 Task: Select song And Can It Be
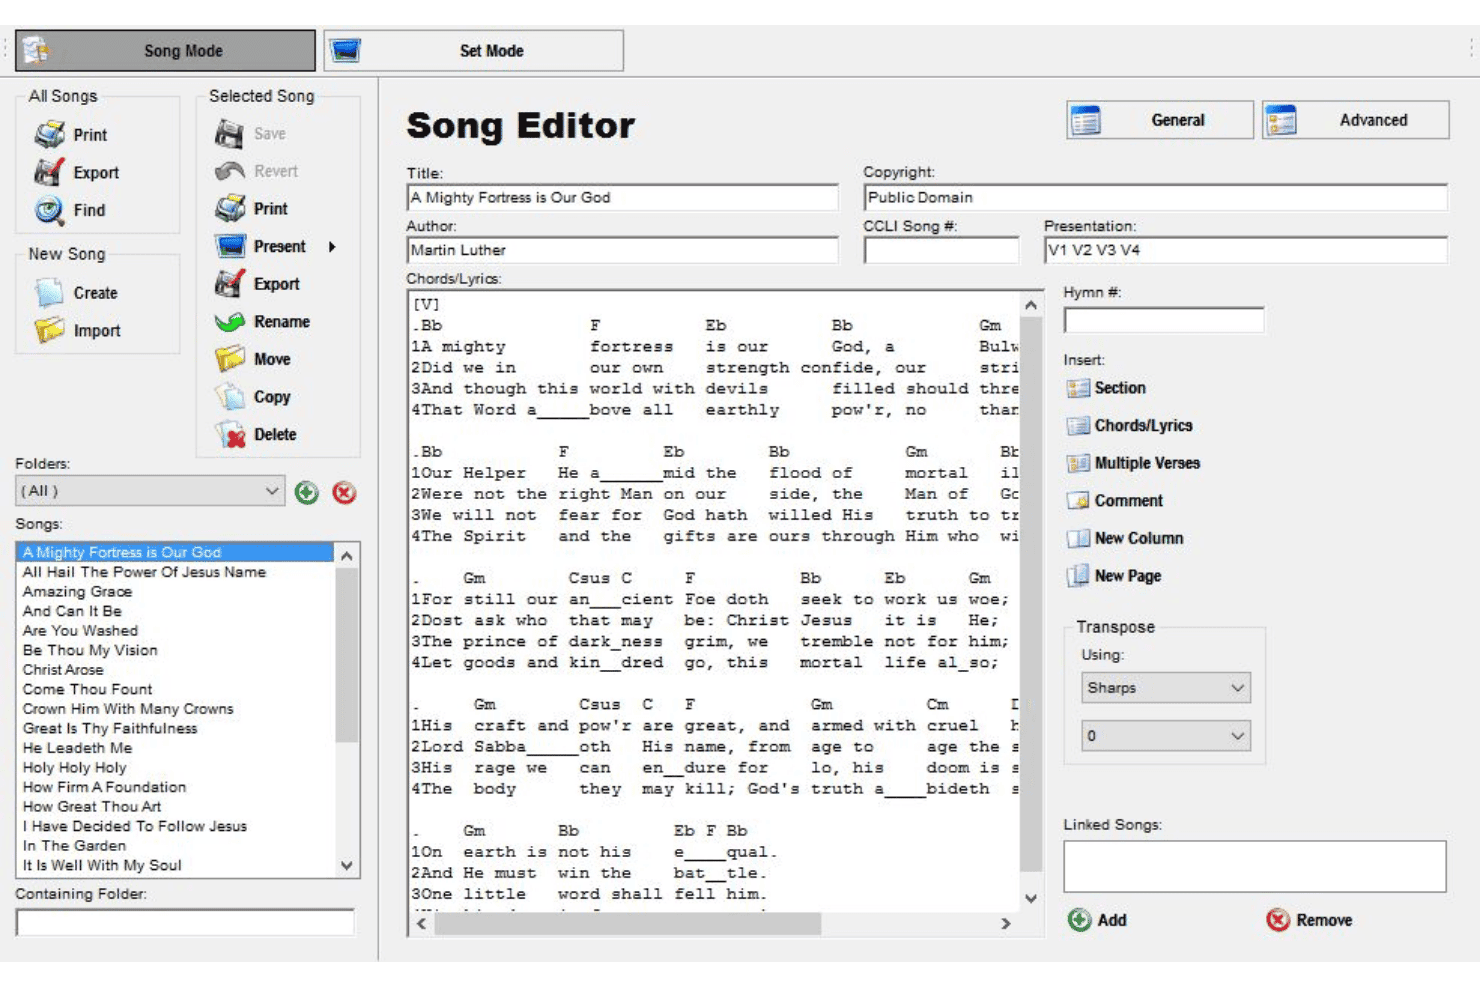[72, 611]
